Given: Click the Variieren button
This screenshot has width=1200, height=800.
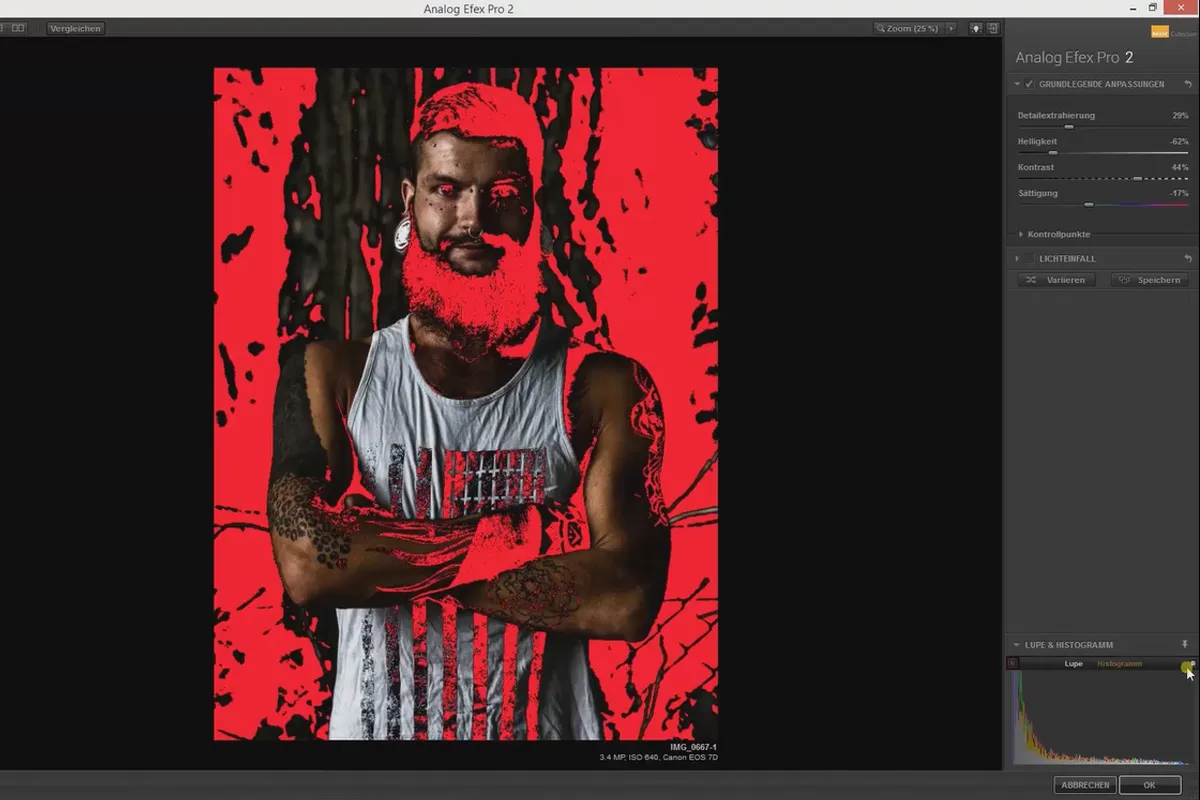Looking at the screenshot, I should [1057, 280].
